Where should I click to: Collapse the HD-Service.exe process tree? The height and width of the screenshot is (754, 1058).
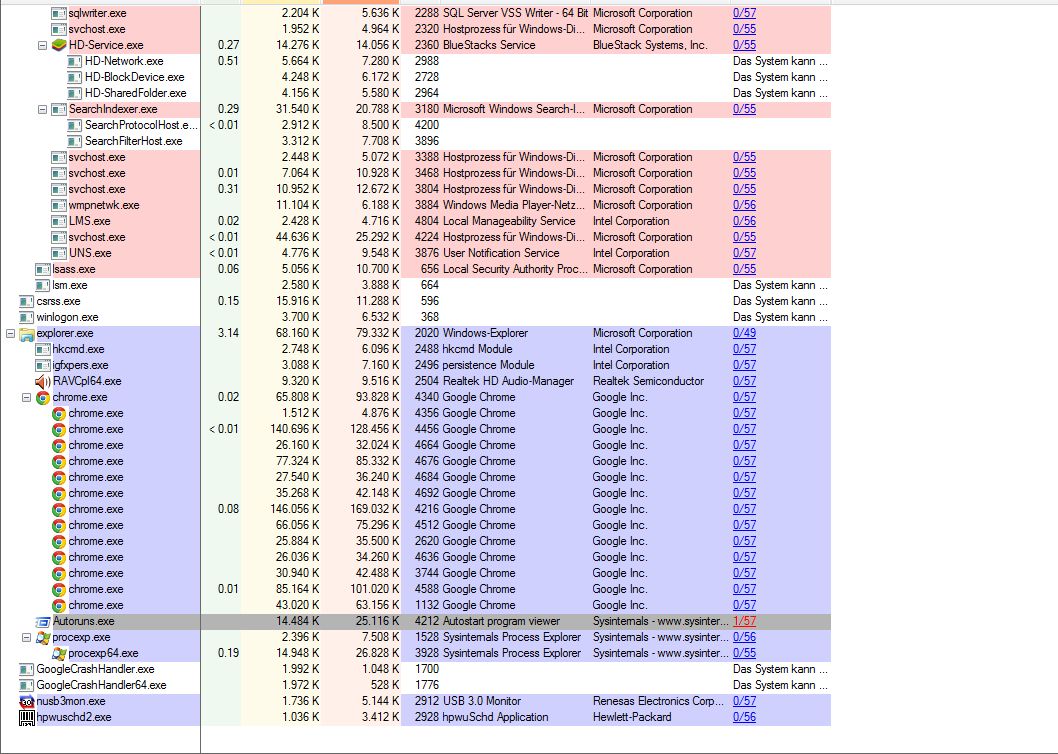[x=43, y=45]
